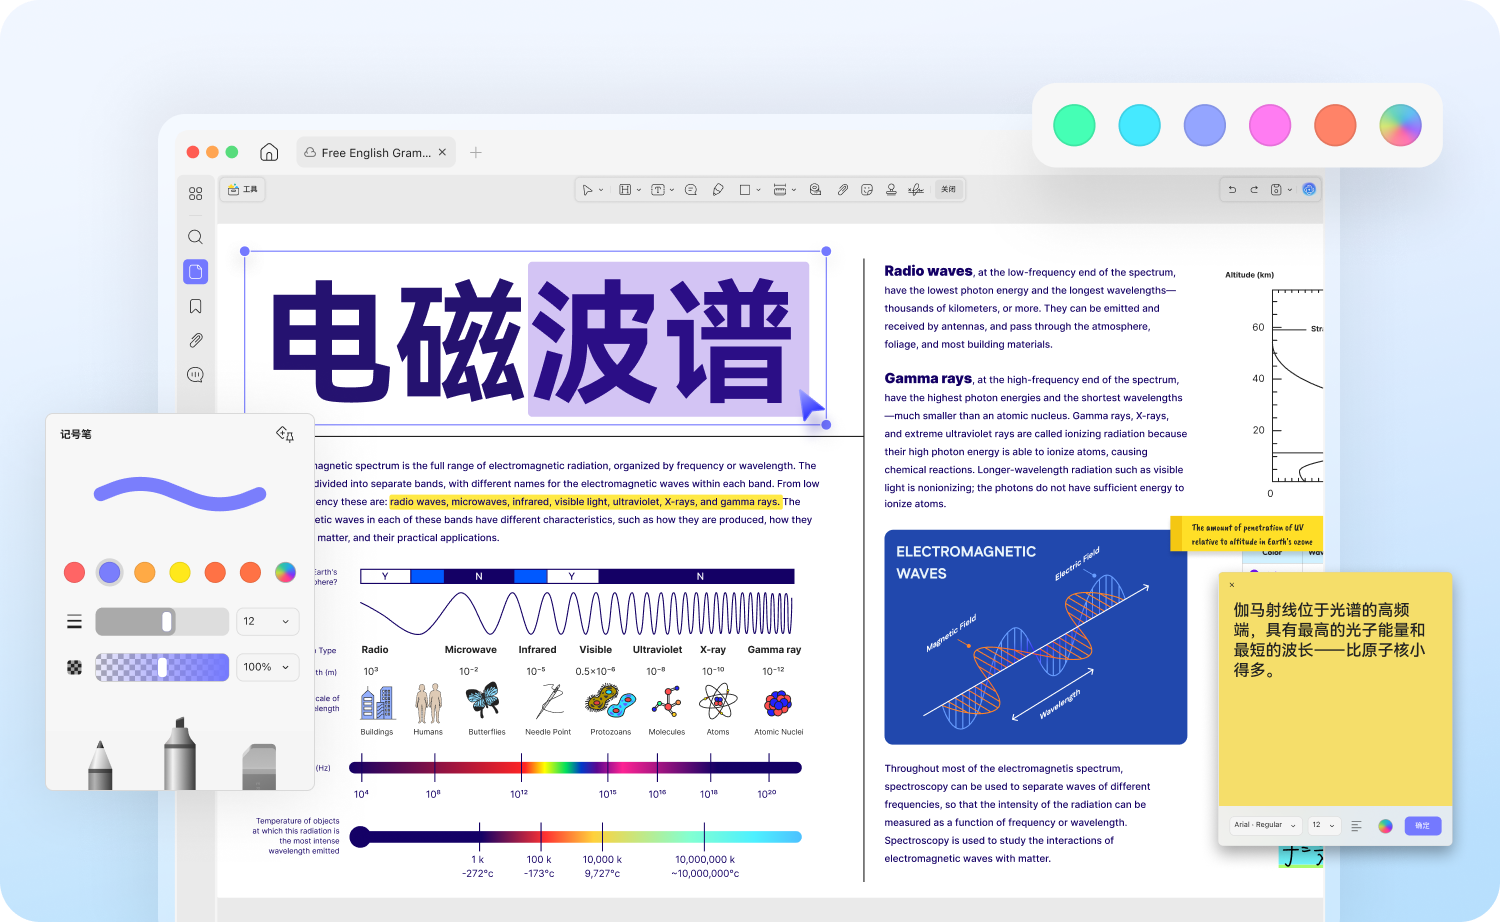1500x922 pixels.
Task: Select the highlight text tool icon
Action: point(625,190)
